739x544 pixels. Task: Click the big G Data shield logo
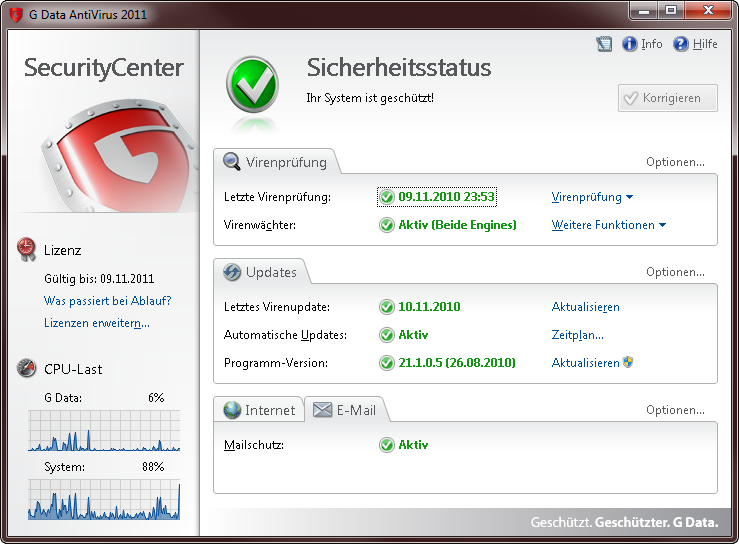(x=120, y=156)
